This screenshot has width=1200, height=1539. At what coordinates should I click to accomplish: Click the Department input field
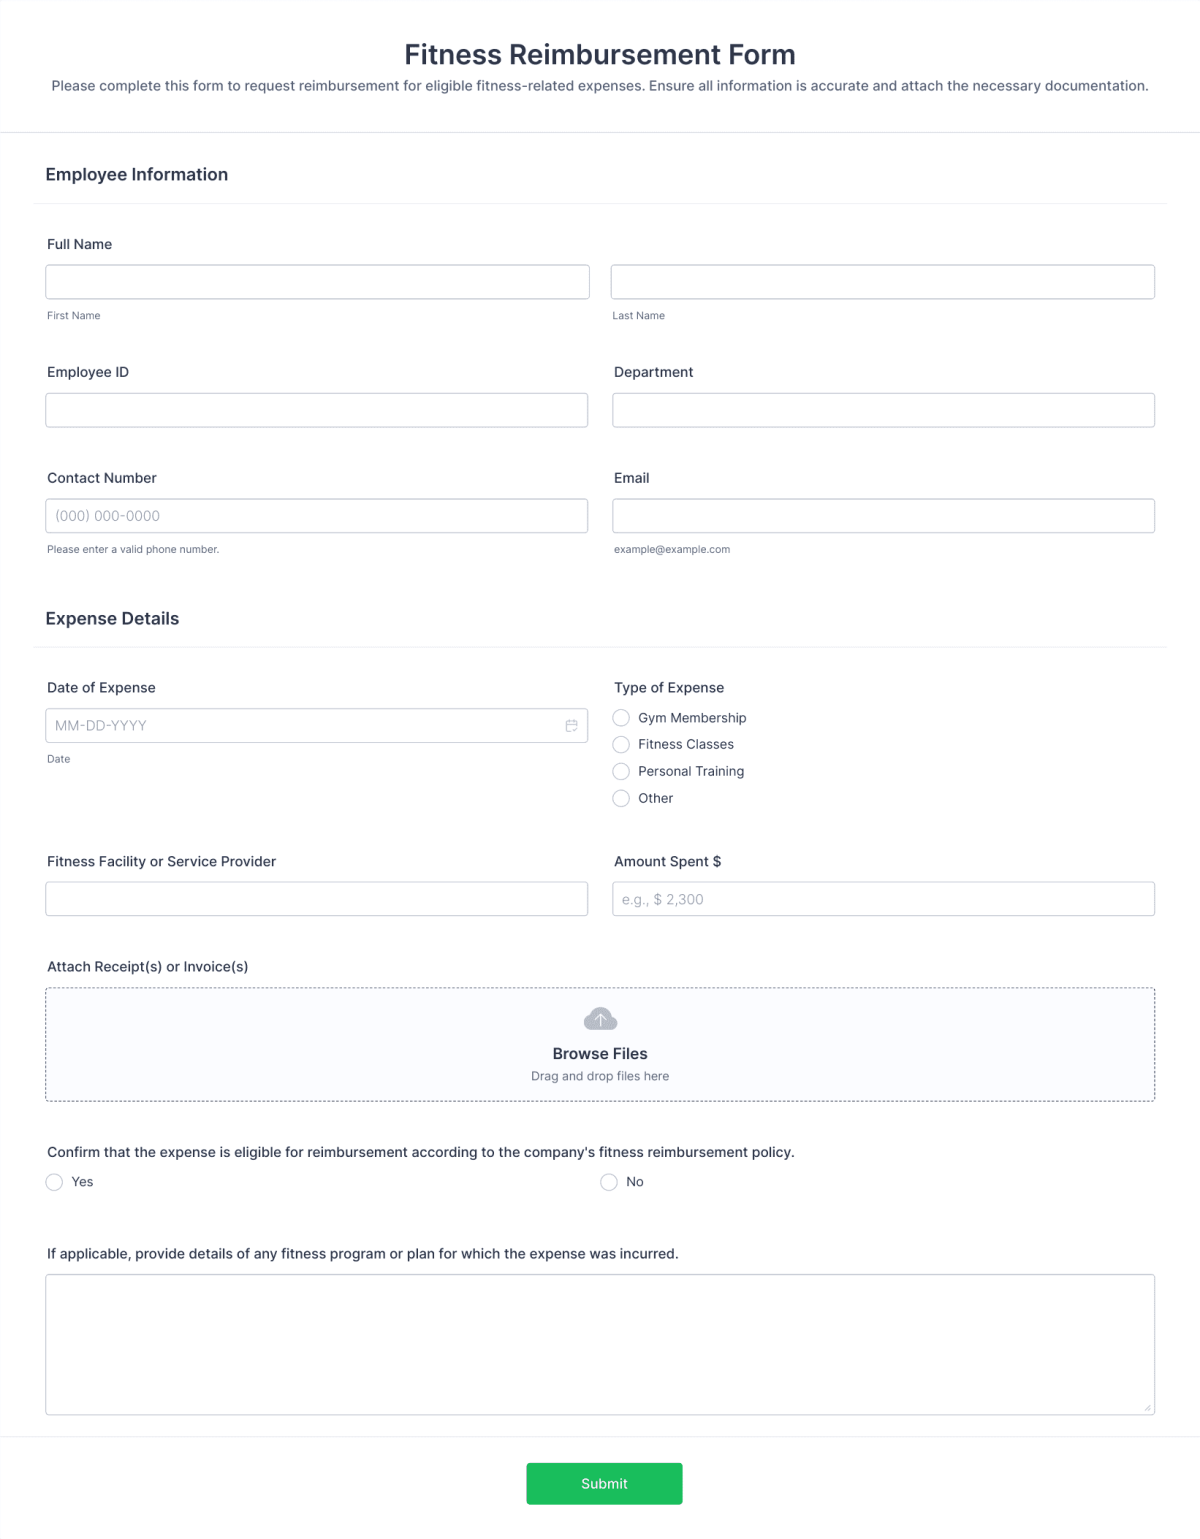(x=883, y=409)
